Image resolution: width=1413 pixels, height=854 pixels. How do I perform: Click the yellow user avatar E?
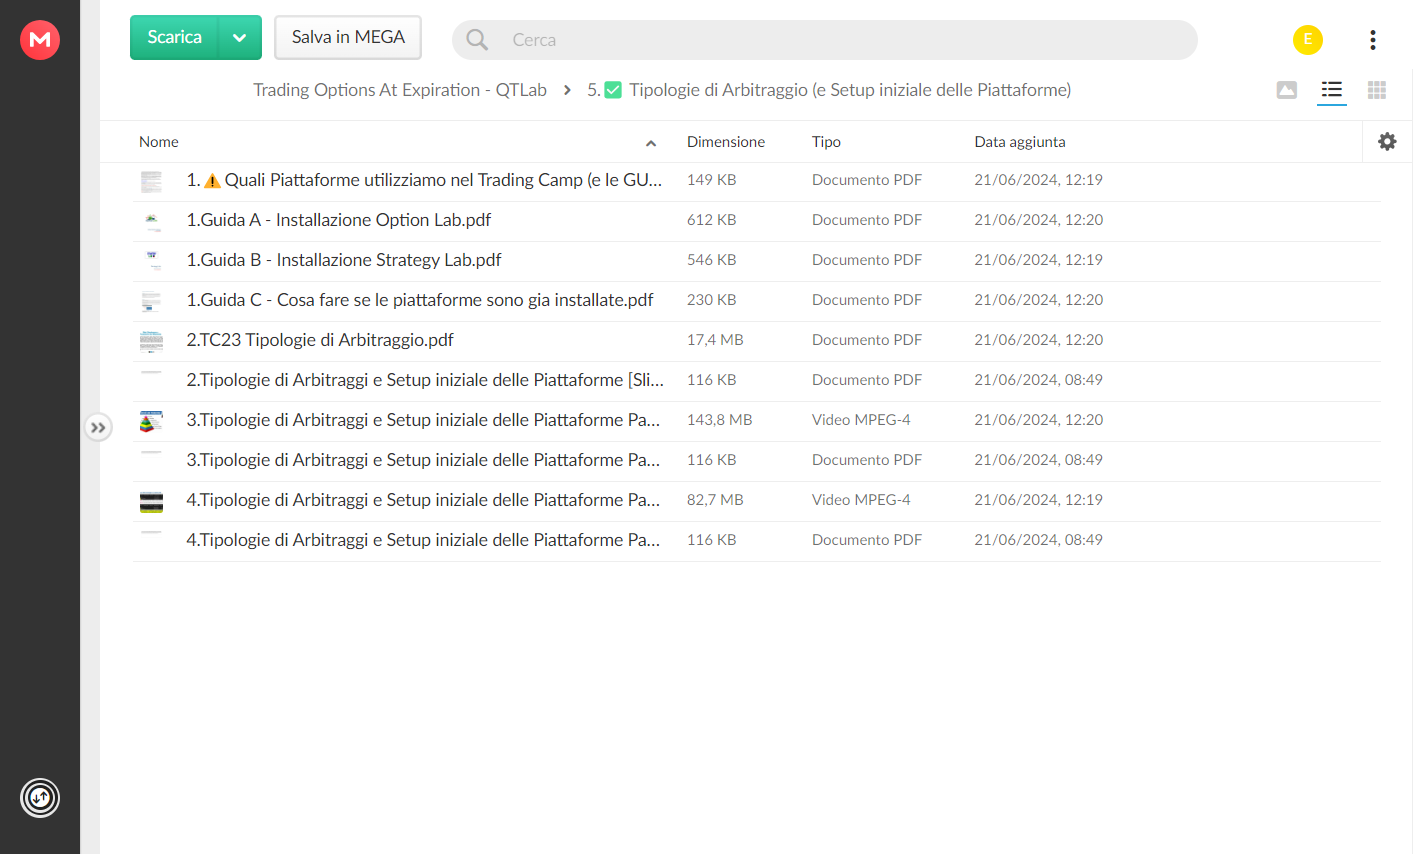pos(1308,40)
